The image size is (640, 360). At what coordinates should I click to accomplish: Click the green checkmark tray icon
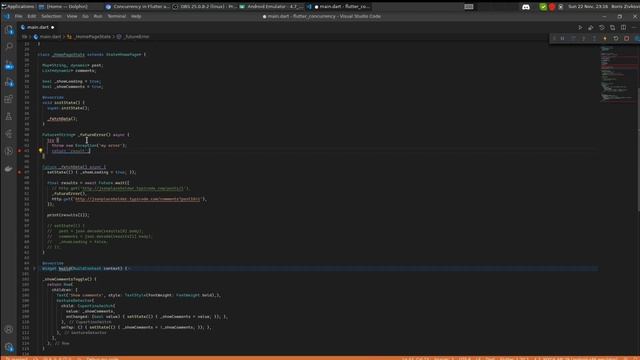point(543,7)
